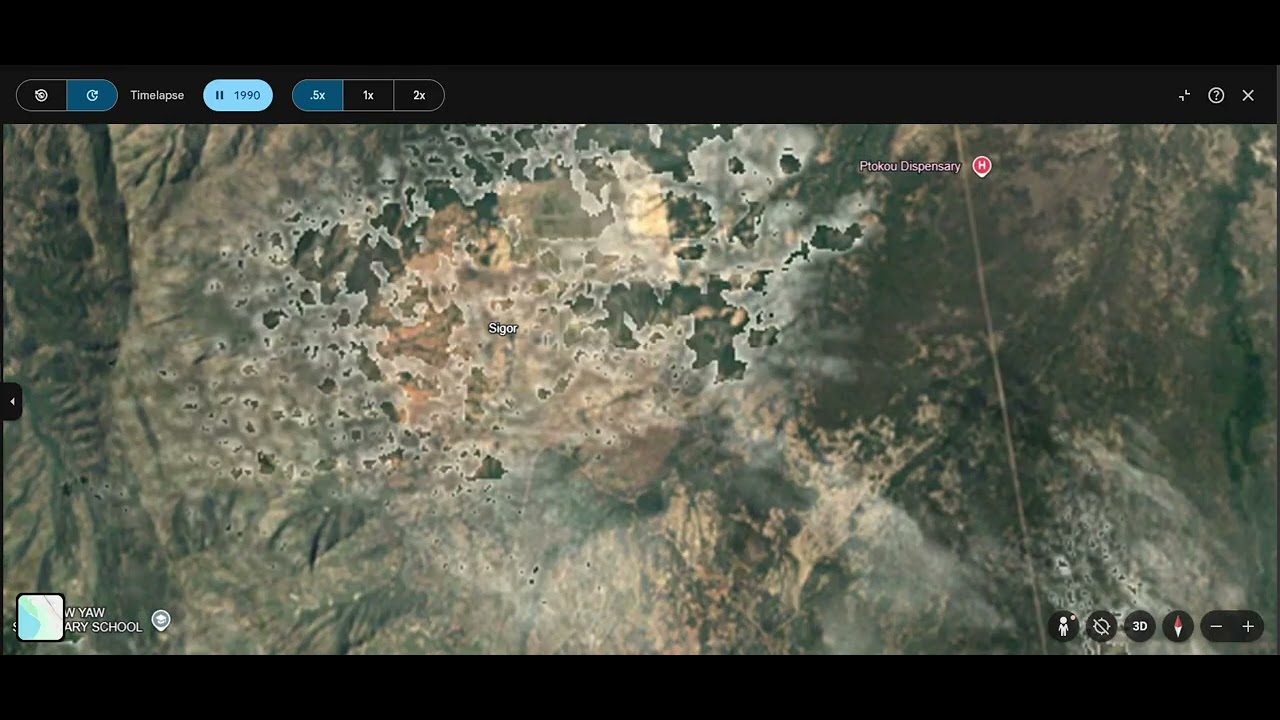The width and height of the screenshot is (1280, 720).
Task: Set playback speed to .5x
Action: [318, 95]
